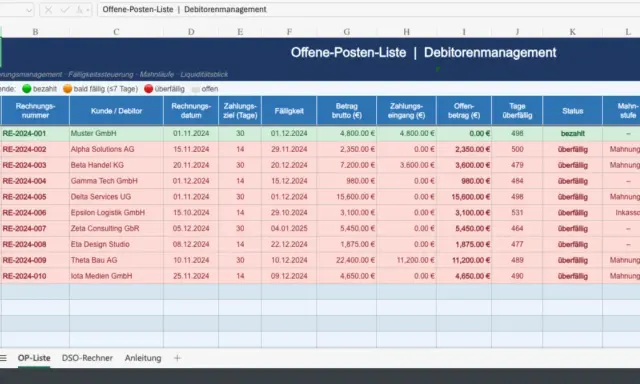The height and width of the screenshot is (384, 640).
Task: Select the Epsilon Logistik GmbH cell
Action: pos(116,213)
